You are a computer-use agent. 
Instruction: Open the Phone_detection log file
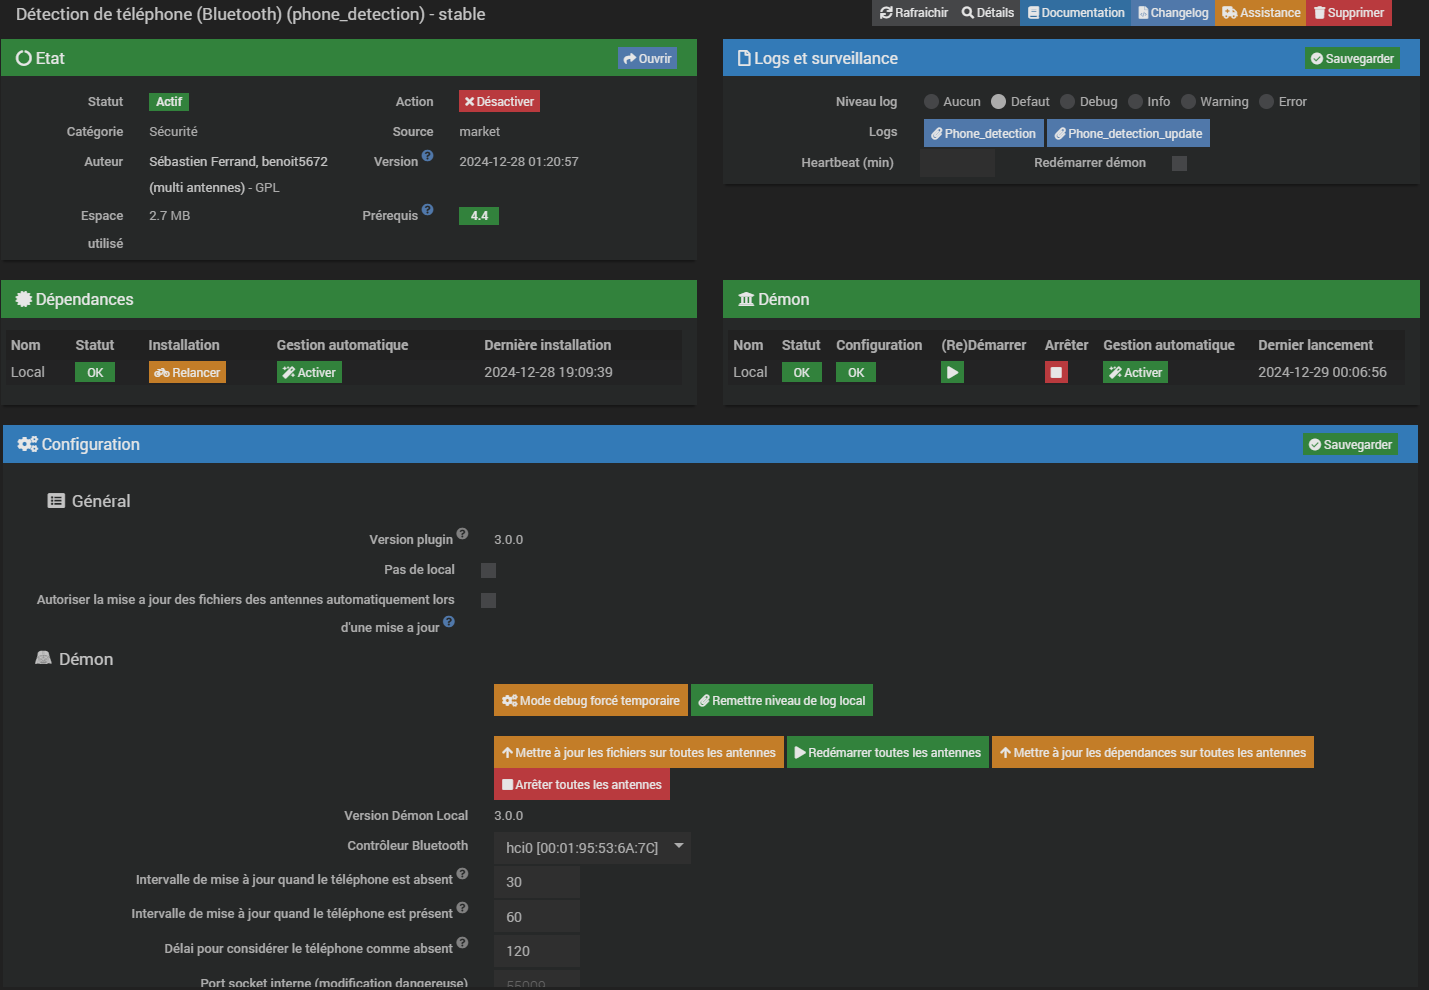pyautogui.click(x=983, y=133)
